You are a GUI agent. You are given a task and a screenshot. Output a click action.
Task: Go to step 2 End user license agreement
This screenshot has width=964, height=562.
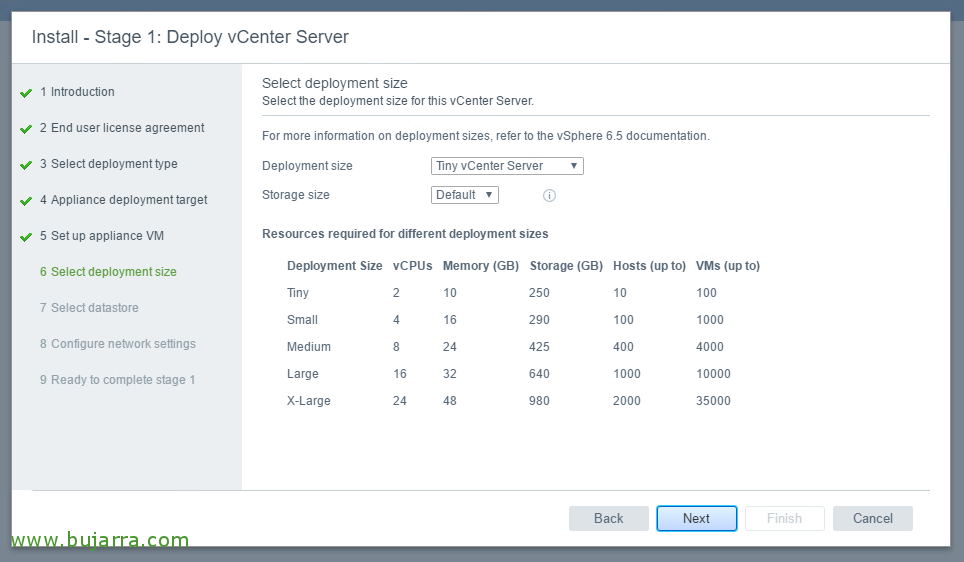coord(122,128)
